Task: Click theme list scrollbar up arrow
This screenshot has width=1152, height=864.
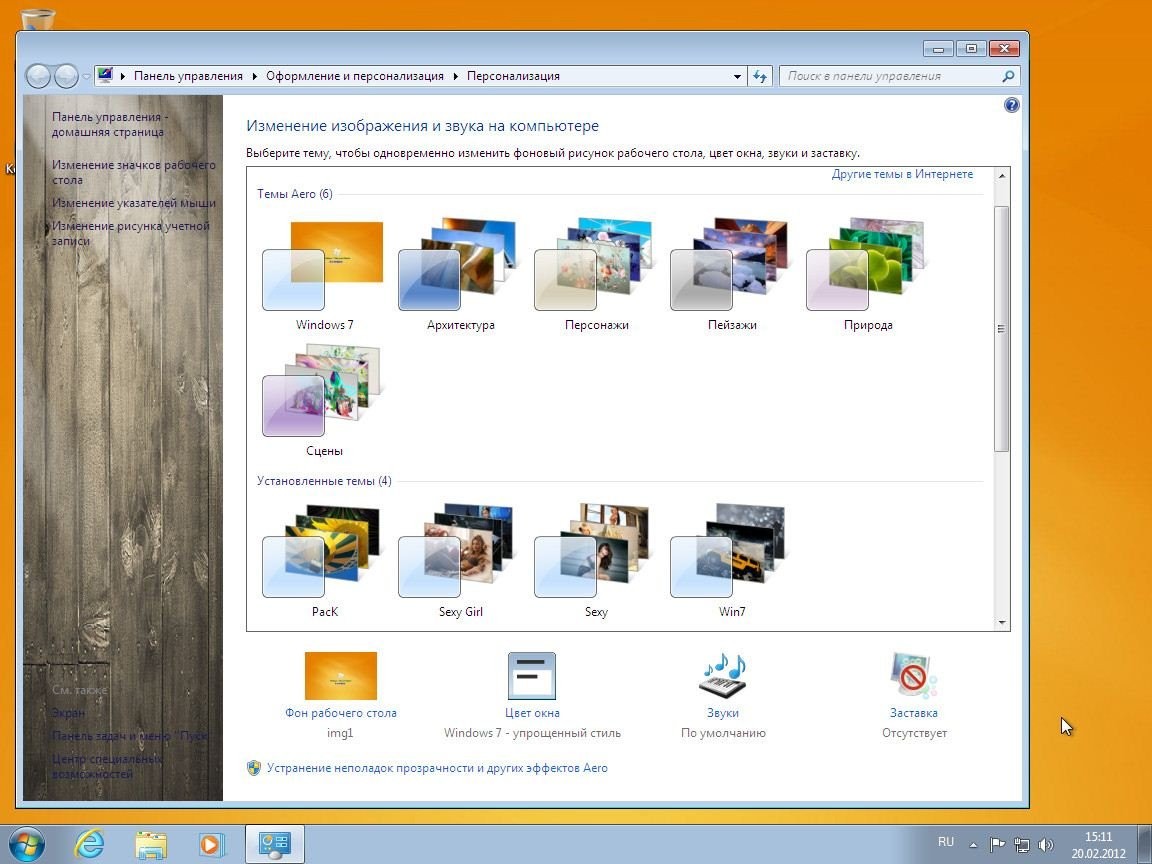Action: click(x=1001, y=176)
